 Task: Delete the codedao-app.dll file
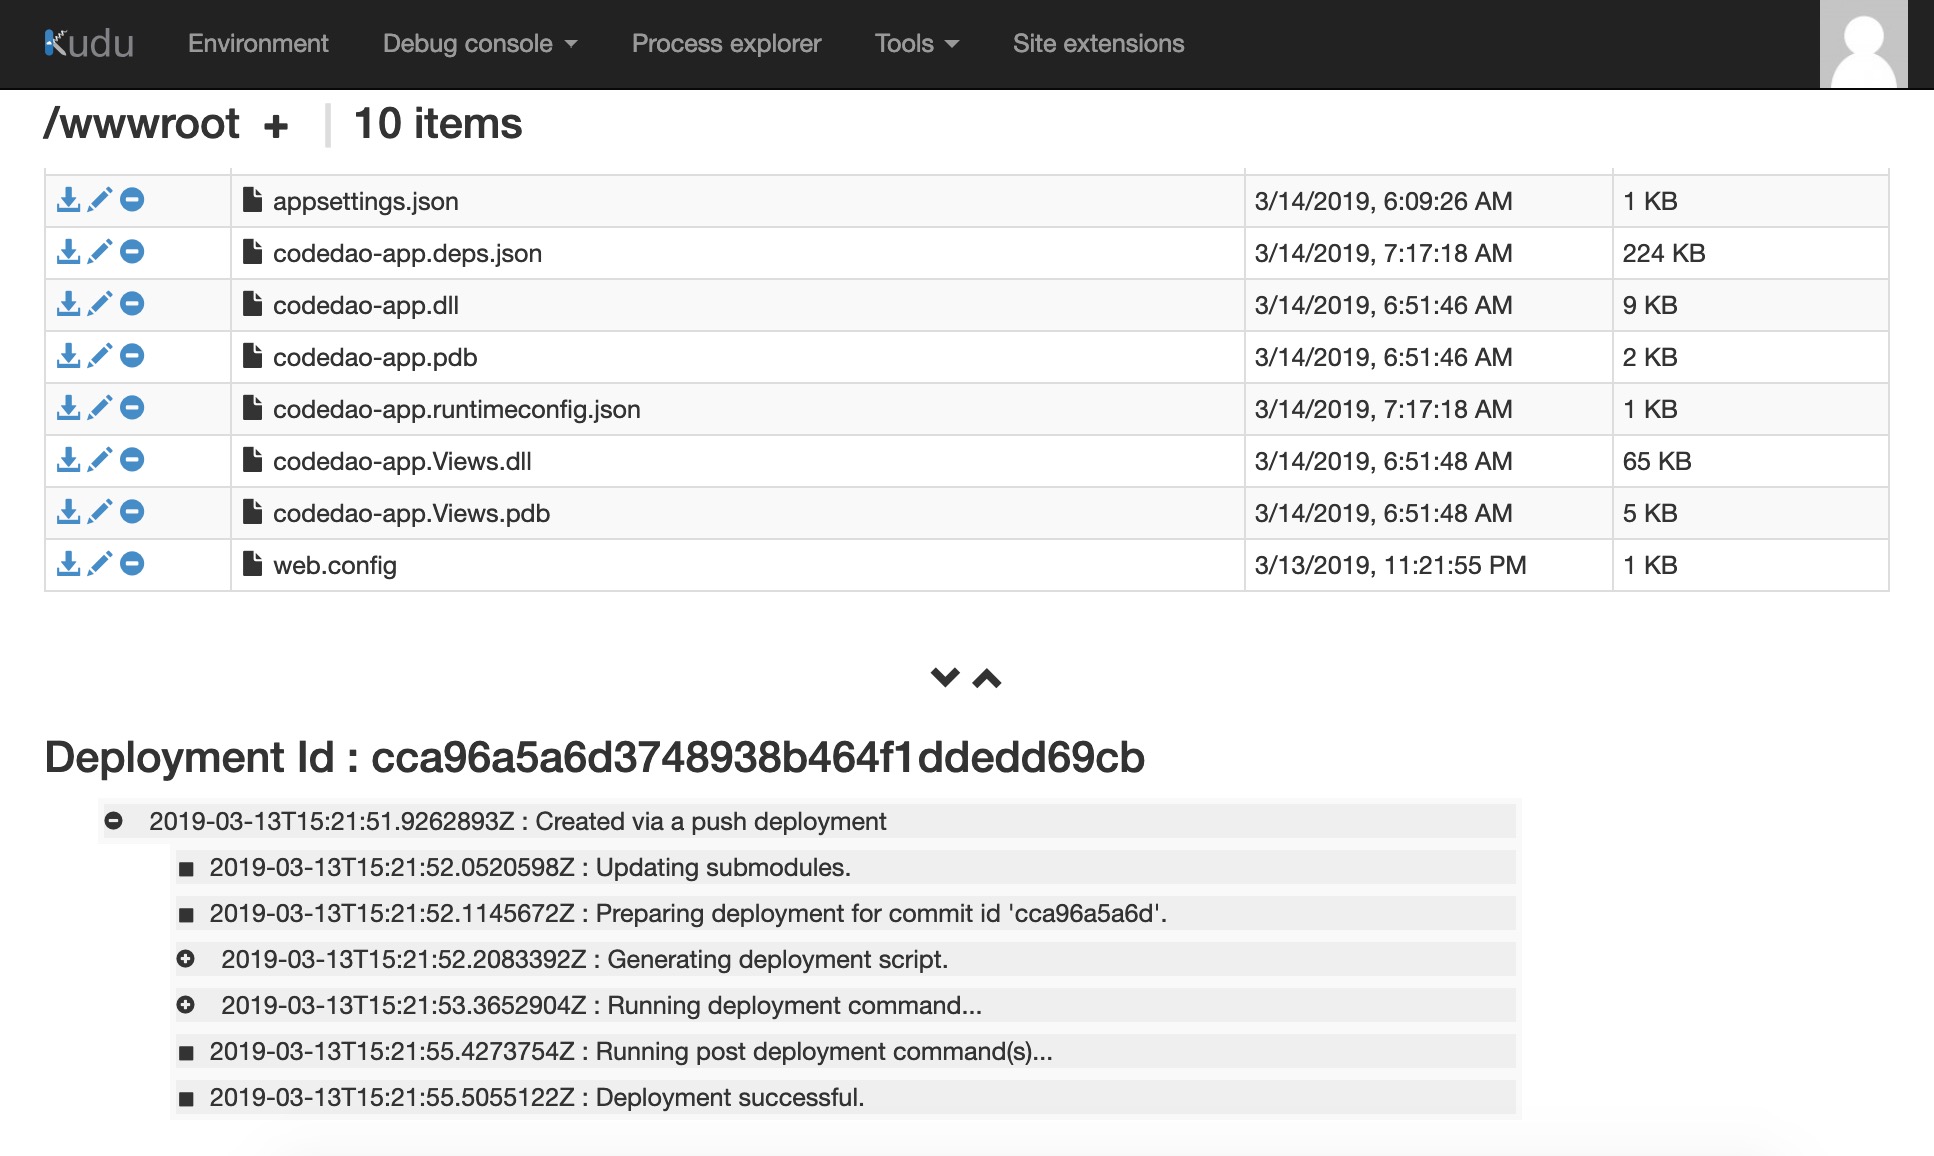click(132, 304)
